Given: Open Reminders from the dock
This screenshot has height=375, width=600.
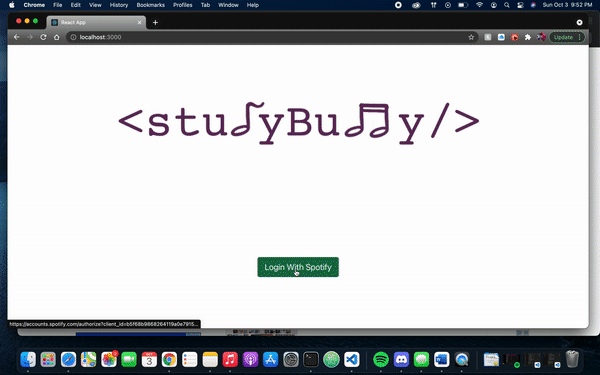Looking at the screenshot, I should [189, 359].
